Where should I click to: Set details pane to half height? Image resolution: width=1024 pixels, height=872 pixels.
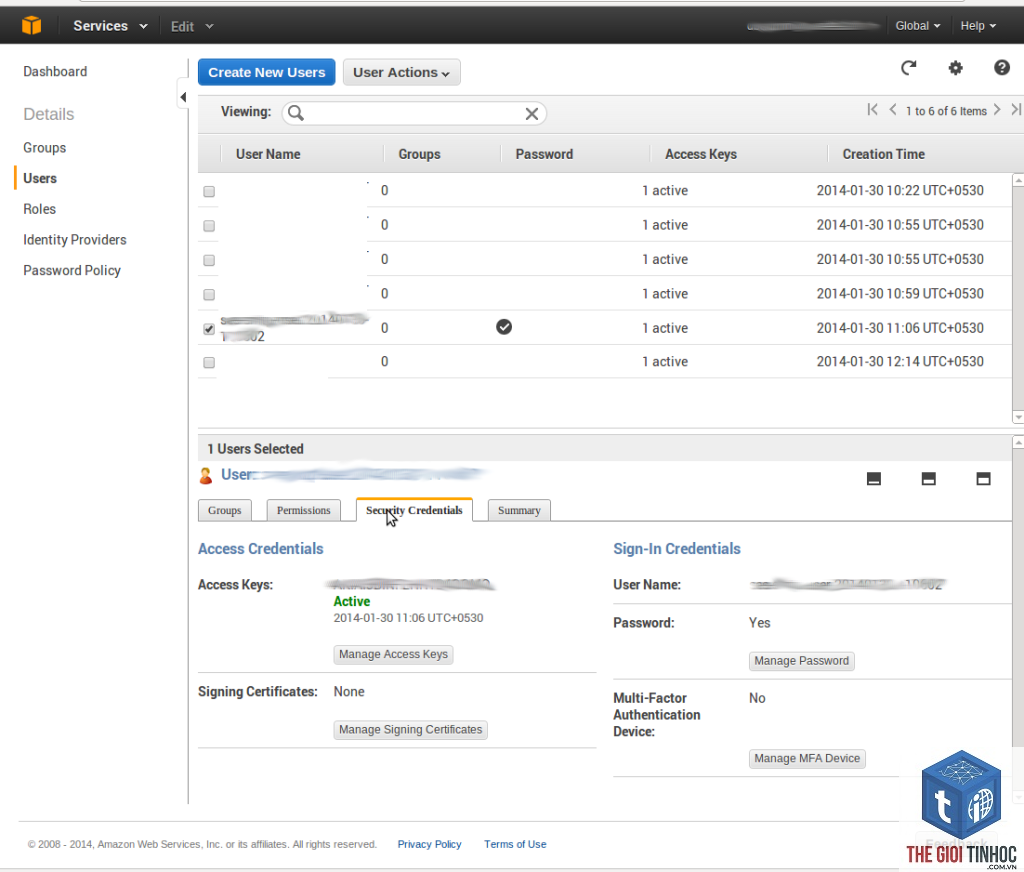coord(929,479)
